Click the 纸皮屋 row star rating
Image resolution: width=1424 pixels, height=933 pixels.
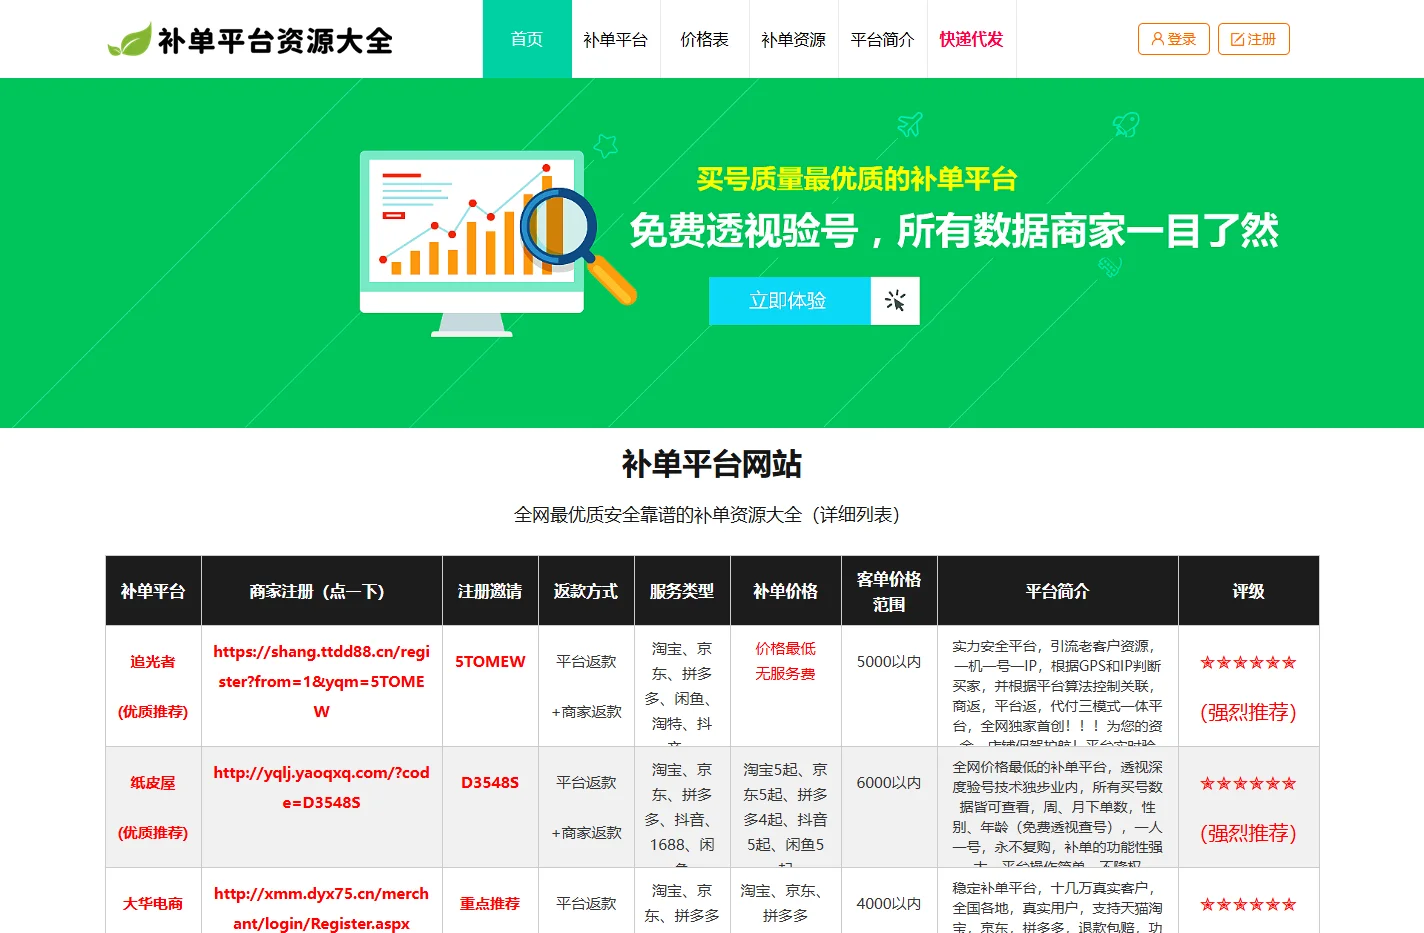pos(1248,783)
